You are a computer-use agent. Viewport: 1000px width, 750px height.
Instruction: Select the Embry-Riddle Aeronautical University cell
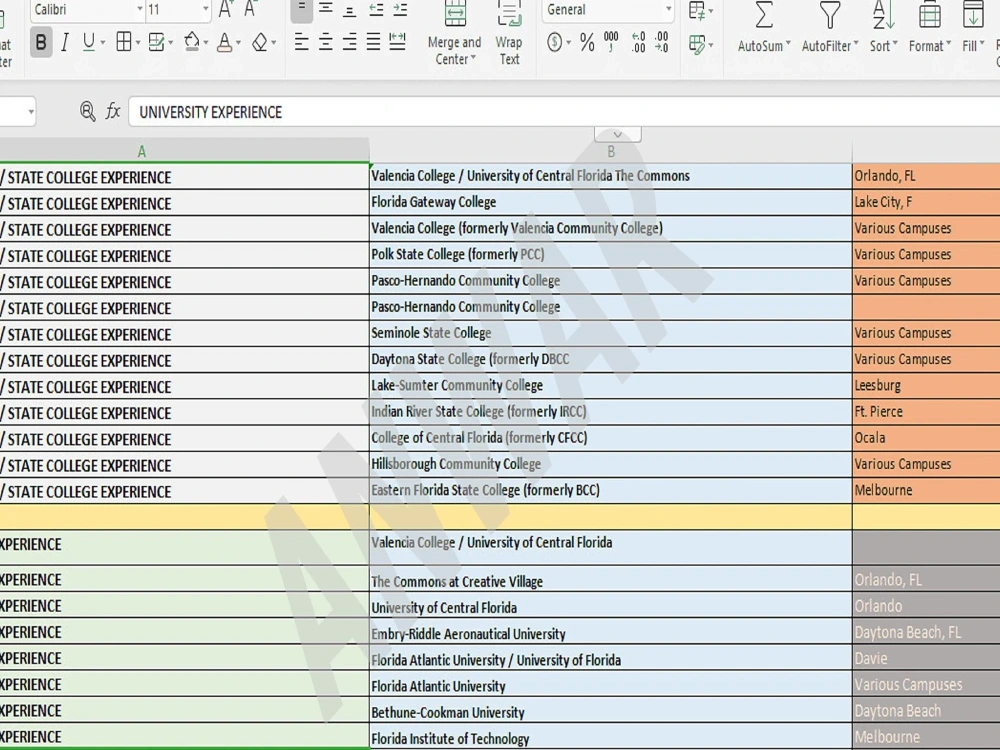pyautogui.click(x=611, y=631)
